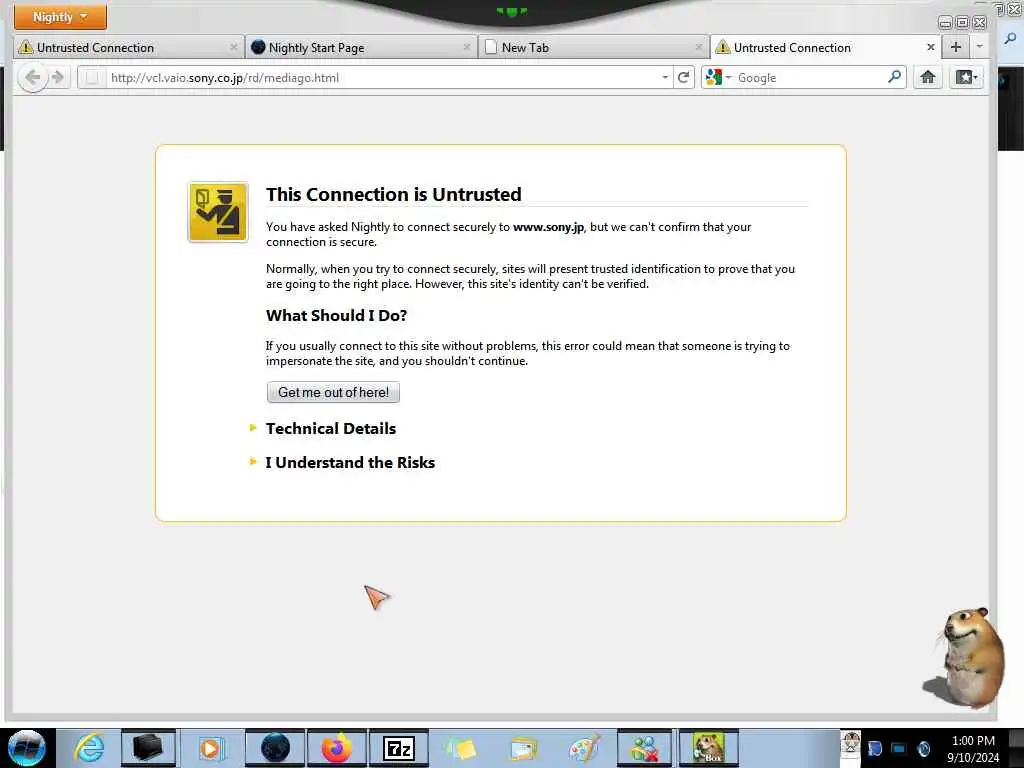
Task: Open the media player taskbar icon
Action: pyautogui.click(x=210, y=748)
